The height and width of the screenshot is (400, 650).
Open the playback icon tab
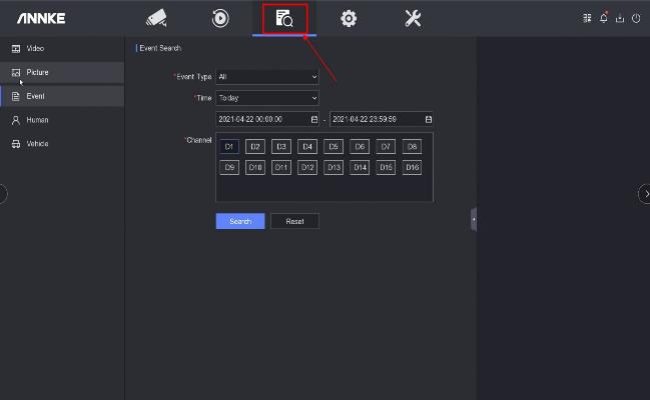(x=220, y=18)
